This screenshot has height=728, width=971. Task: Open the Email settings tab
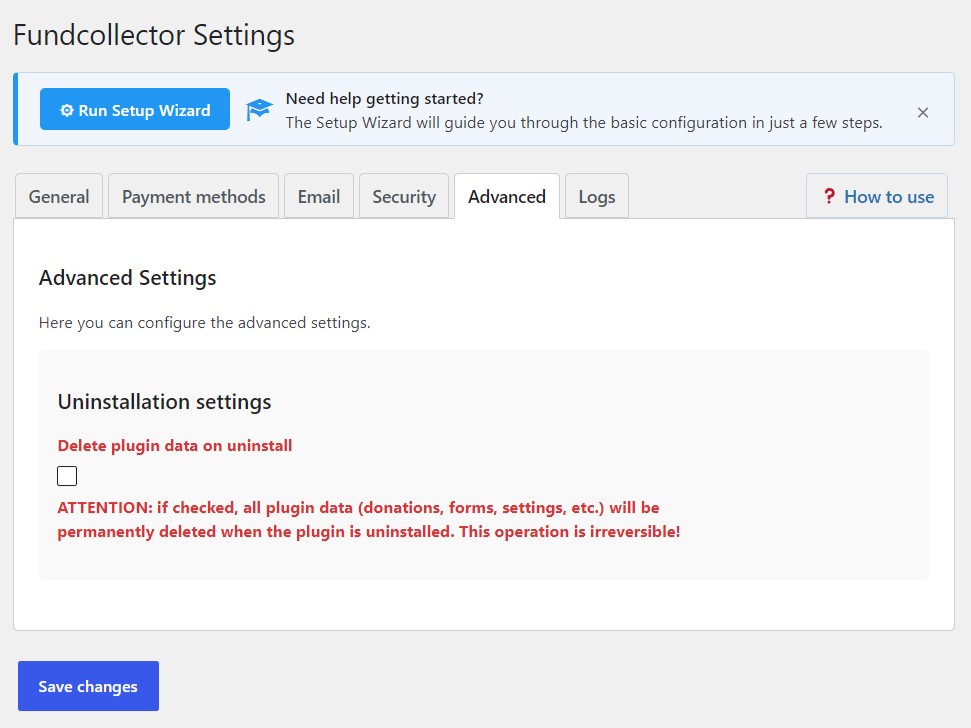pyautogui.click(x=319, y=196)
